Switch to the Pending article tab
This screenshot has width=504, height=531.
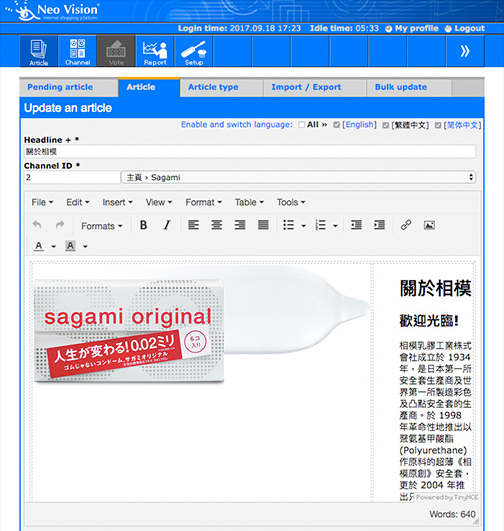coord(69,87)
